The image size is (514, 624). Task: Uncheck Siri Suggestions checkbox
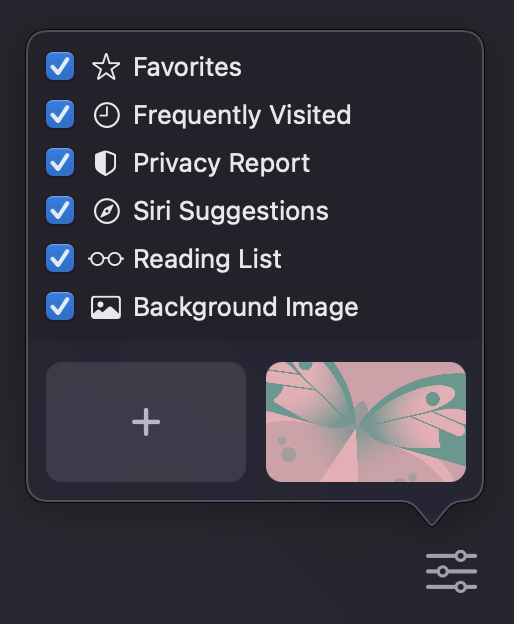click(60, 210)
